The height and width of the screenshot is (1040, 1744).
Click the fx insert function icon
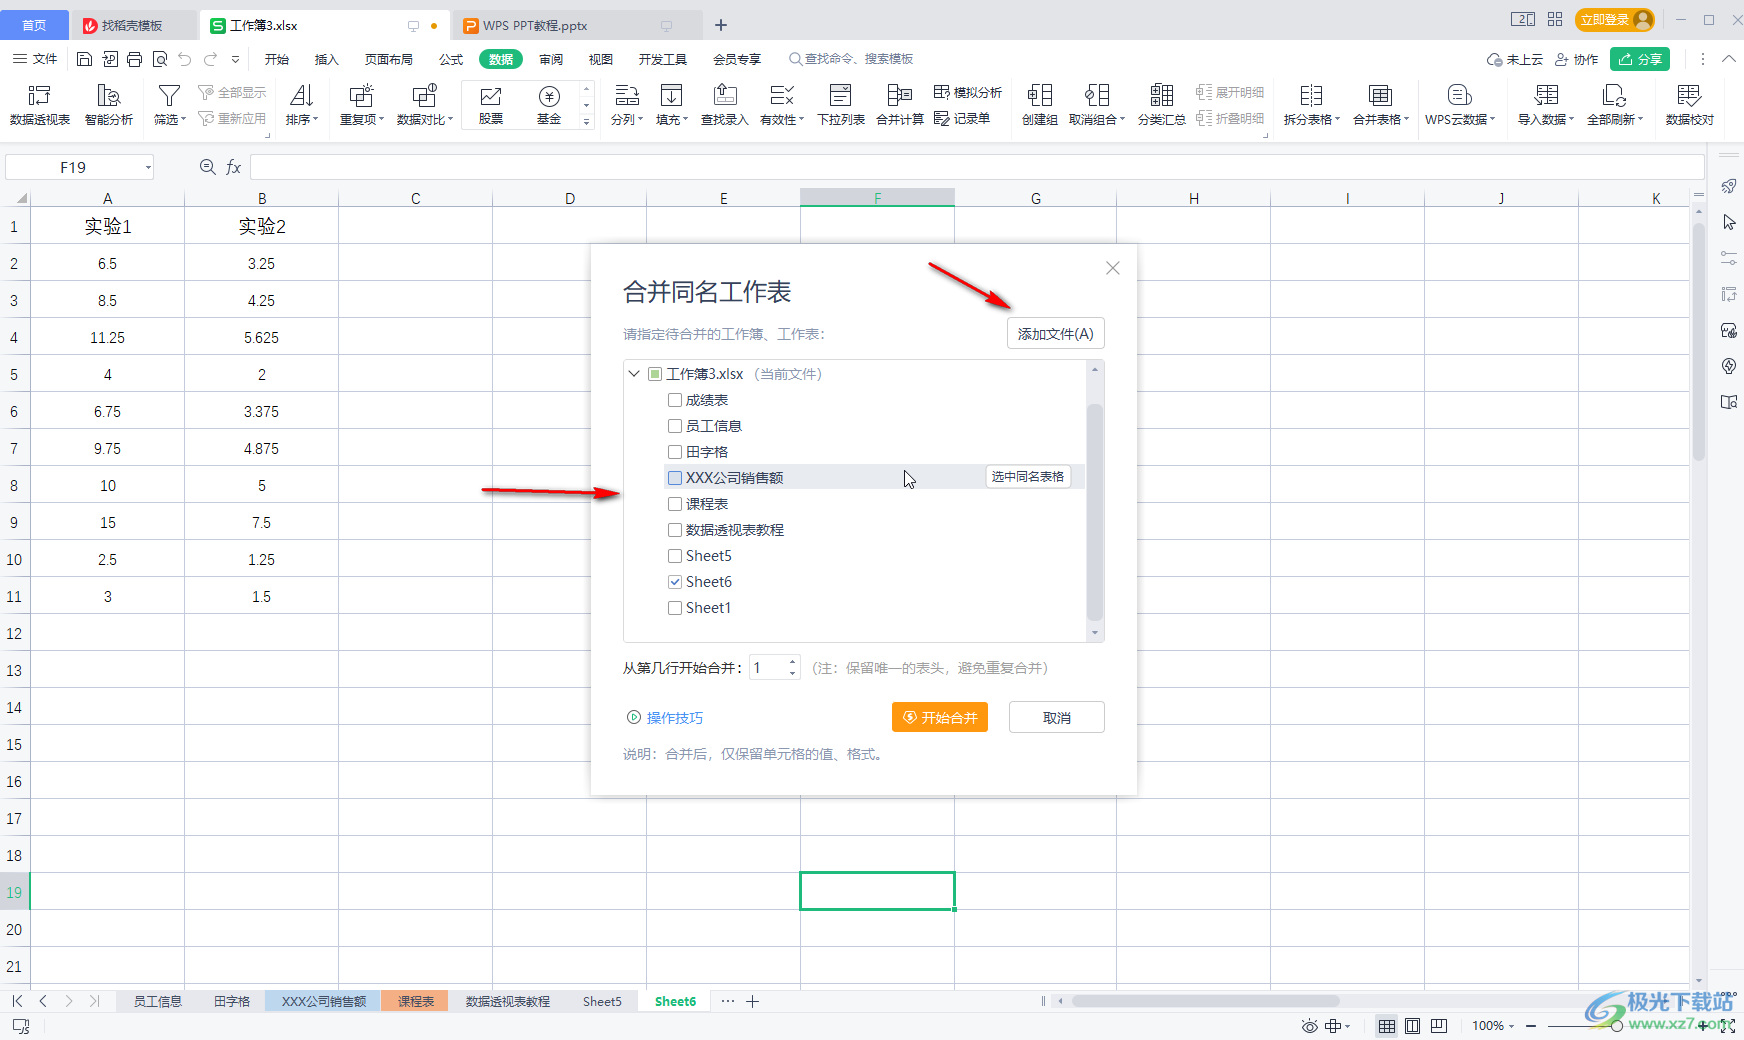233,167
